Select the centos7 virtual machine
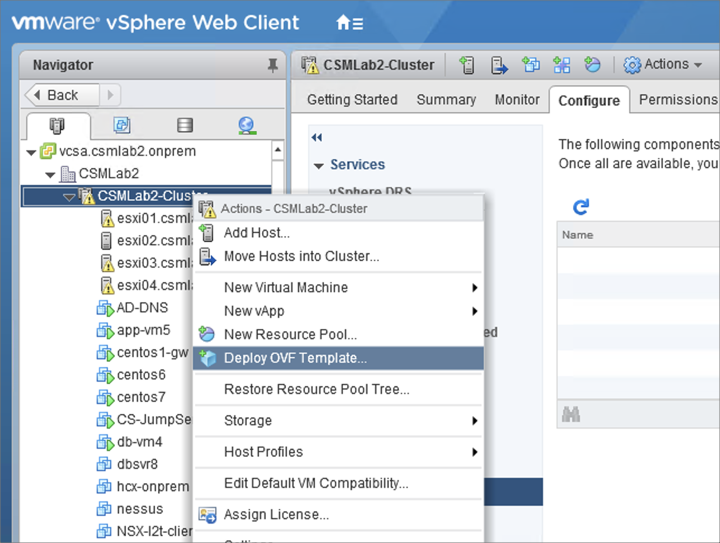The width and height of the screenshot is (720, 543). point(131,397)
